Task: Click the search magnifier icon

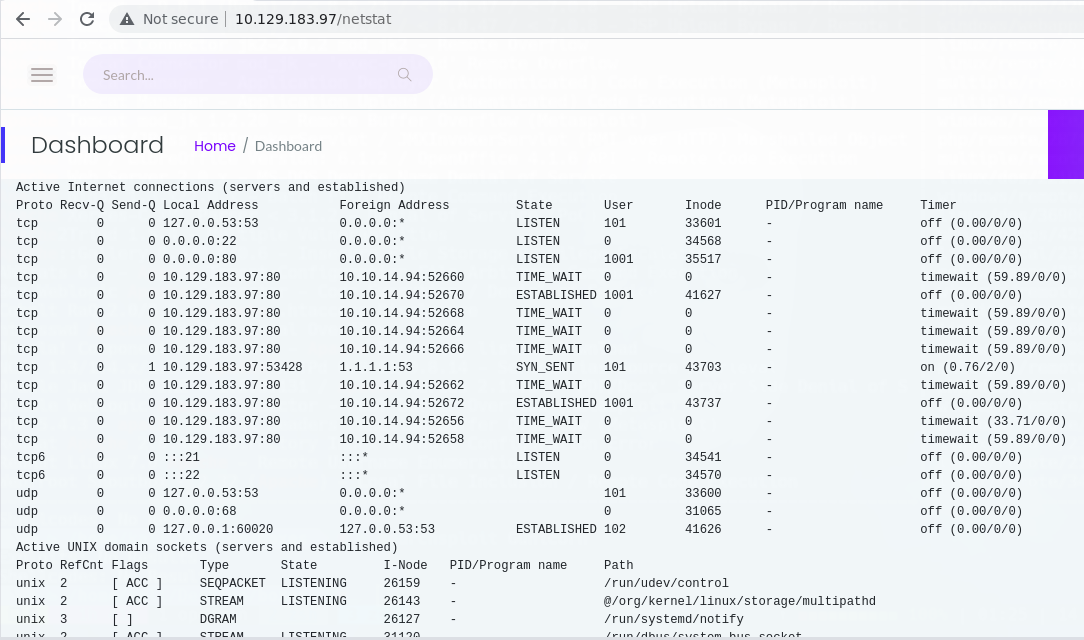Action: [x=404, y=74]
